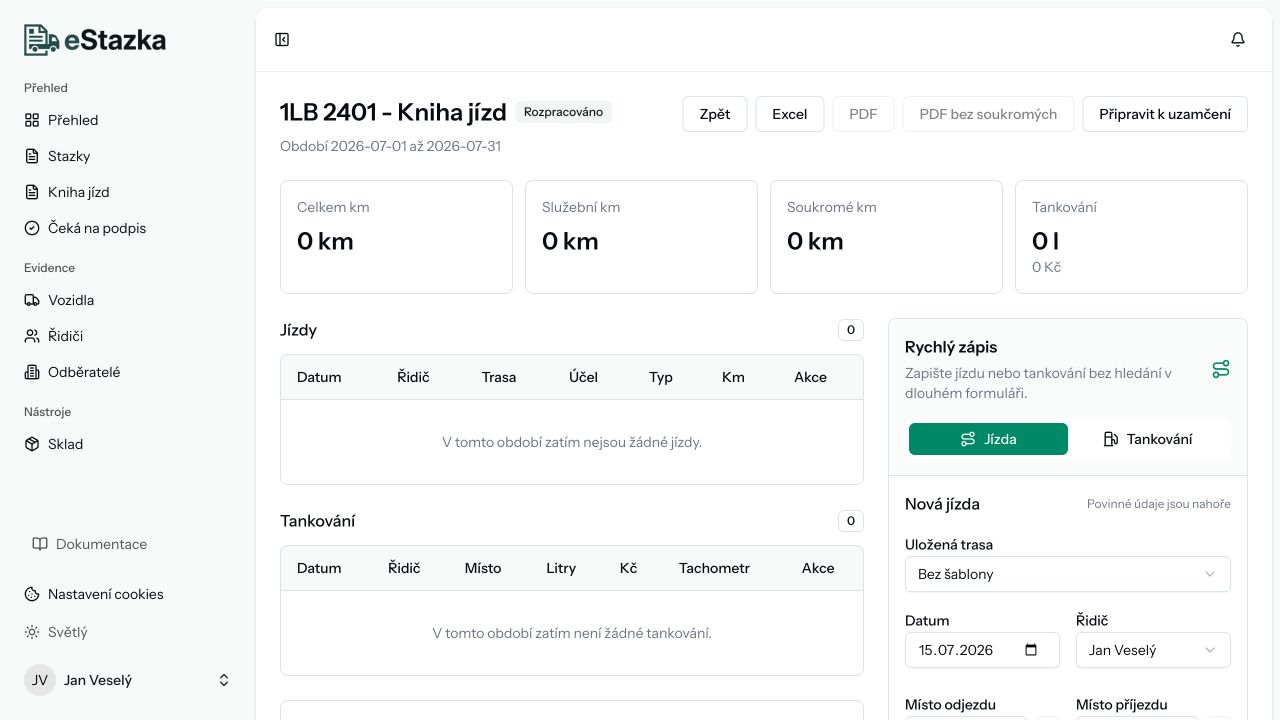Open the calendar picker in Datum field

pos(1031,650)
